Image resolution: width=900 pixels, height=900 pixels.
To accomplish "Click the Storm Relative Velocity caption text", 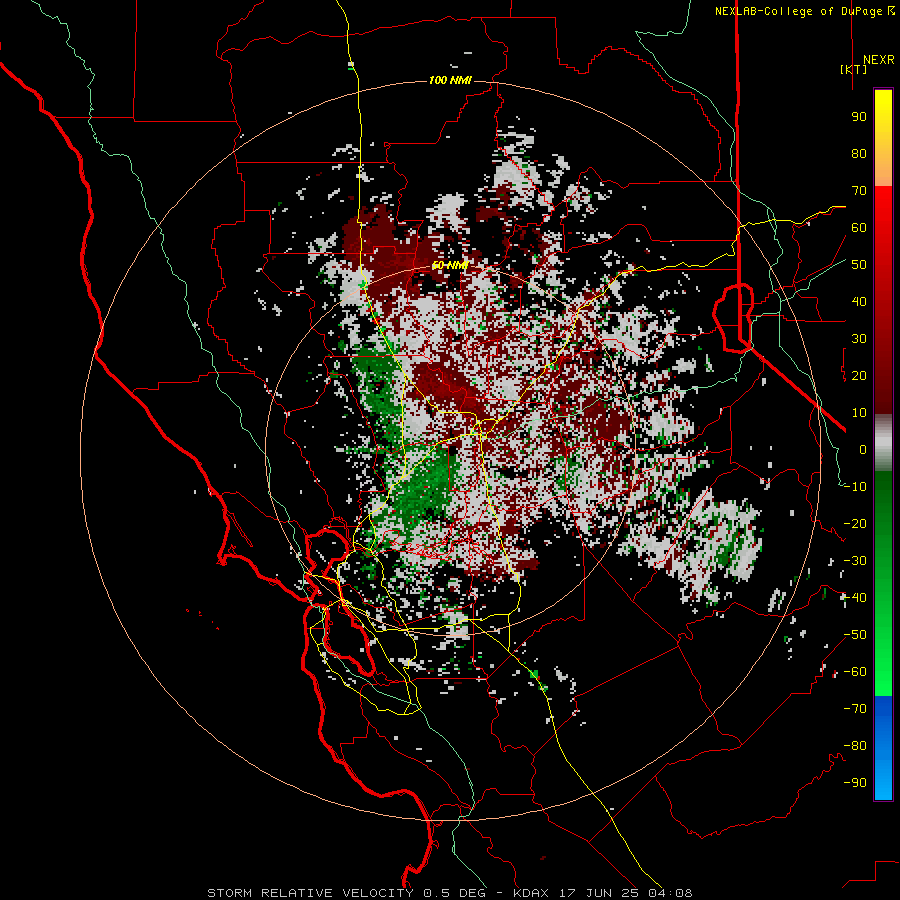I will (x=449, y=893).
